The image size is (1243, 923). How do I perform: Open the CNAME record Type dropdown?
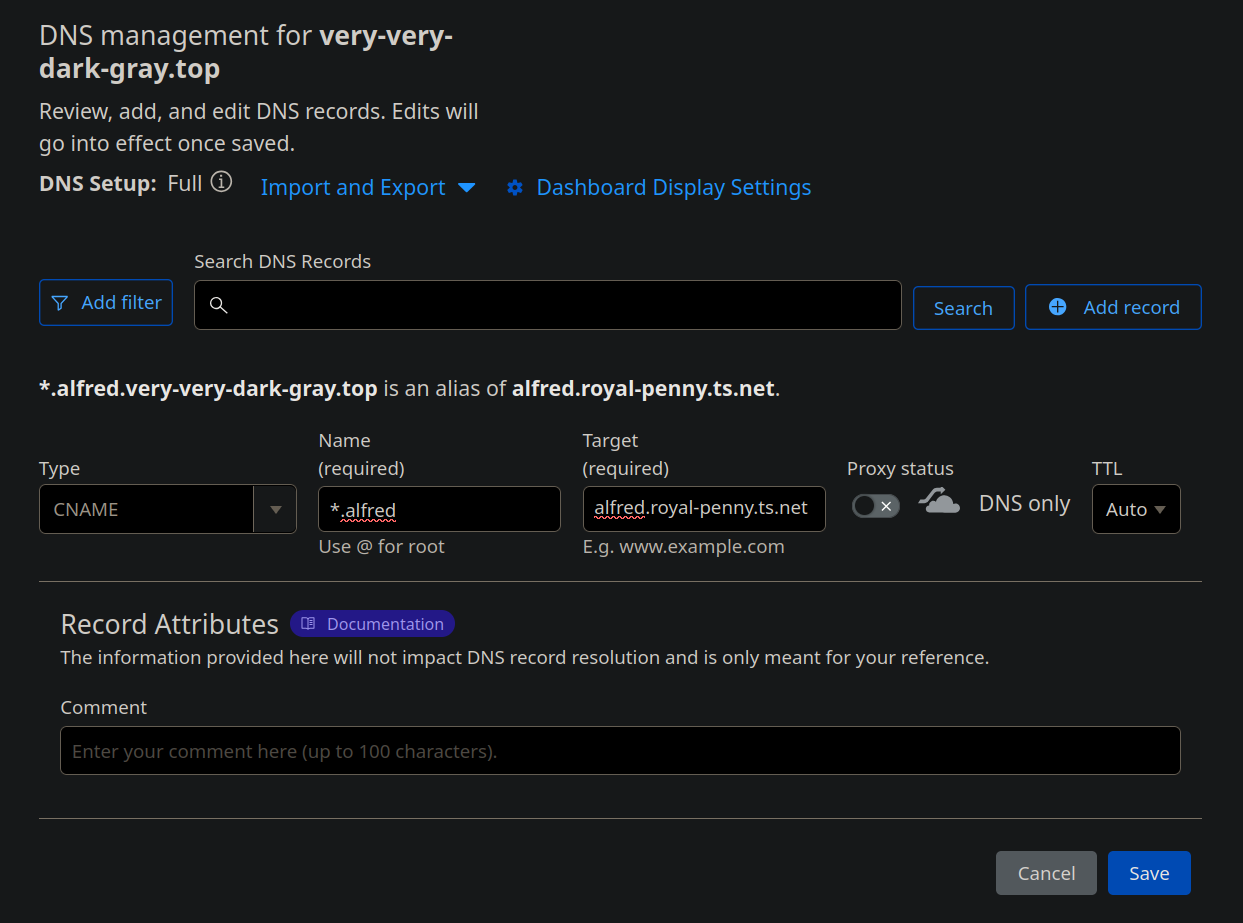(168, 510)
